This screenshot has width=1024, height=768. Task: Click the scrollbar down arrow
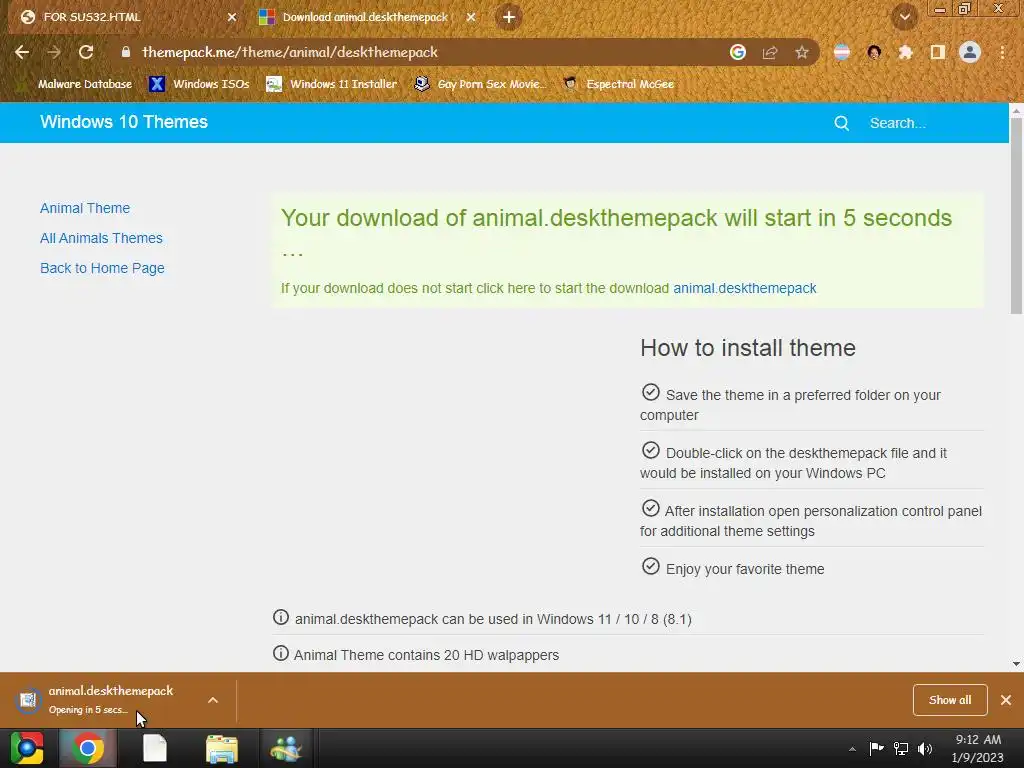(1016, 664)
